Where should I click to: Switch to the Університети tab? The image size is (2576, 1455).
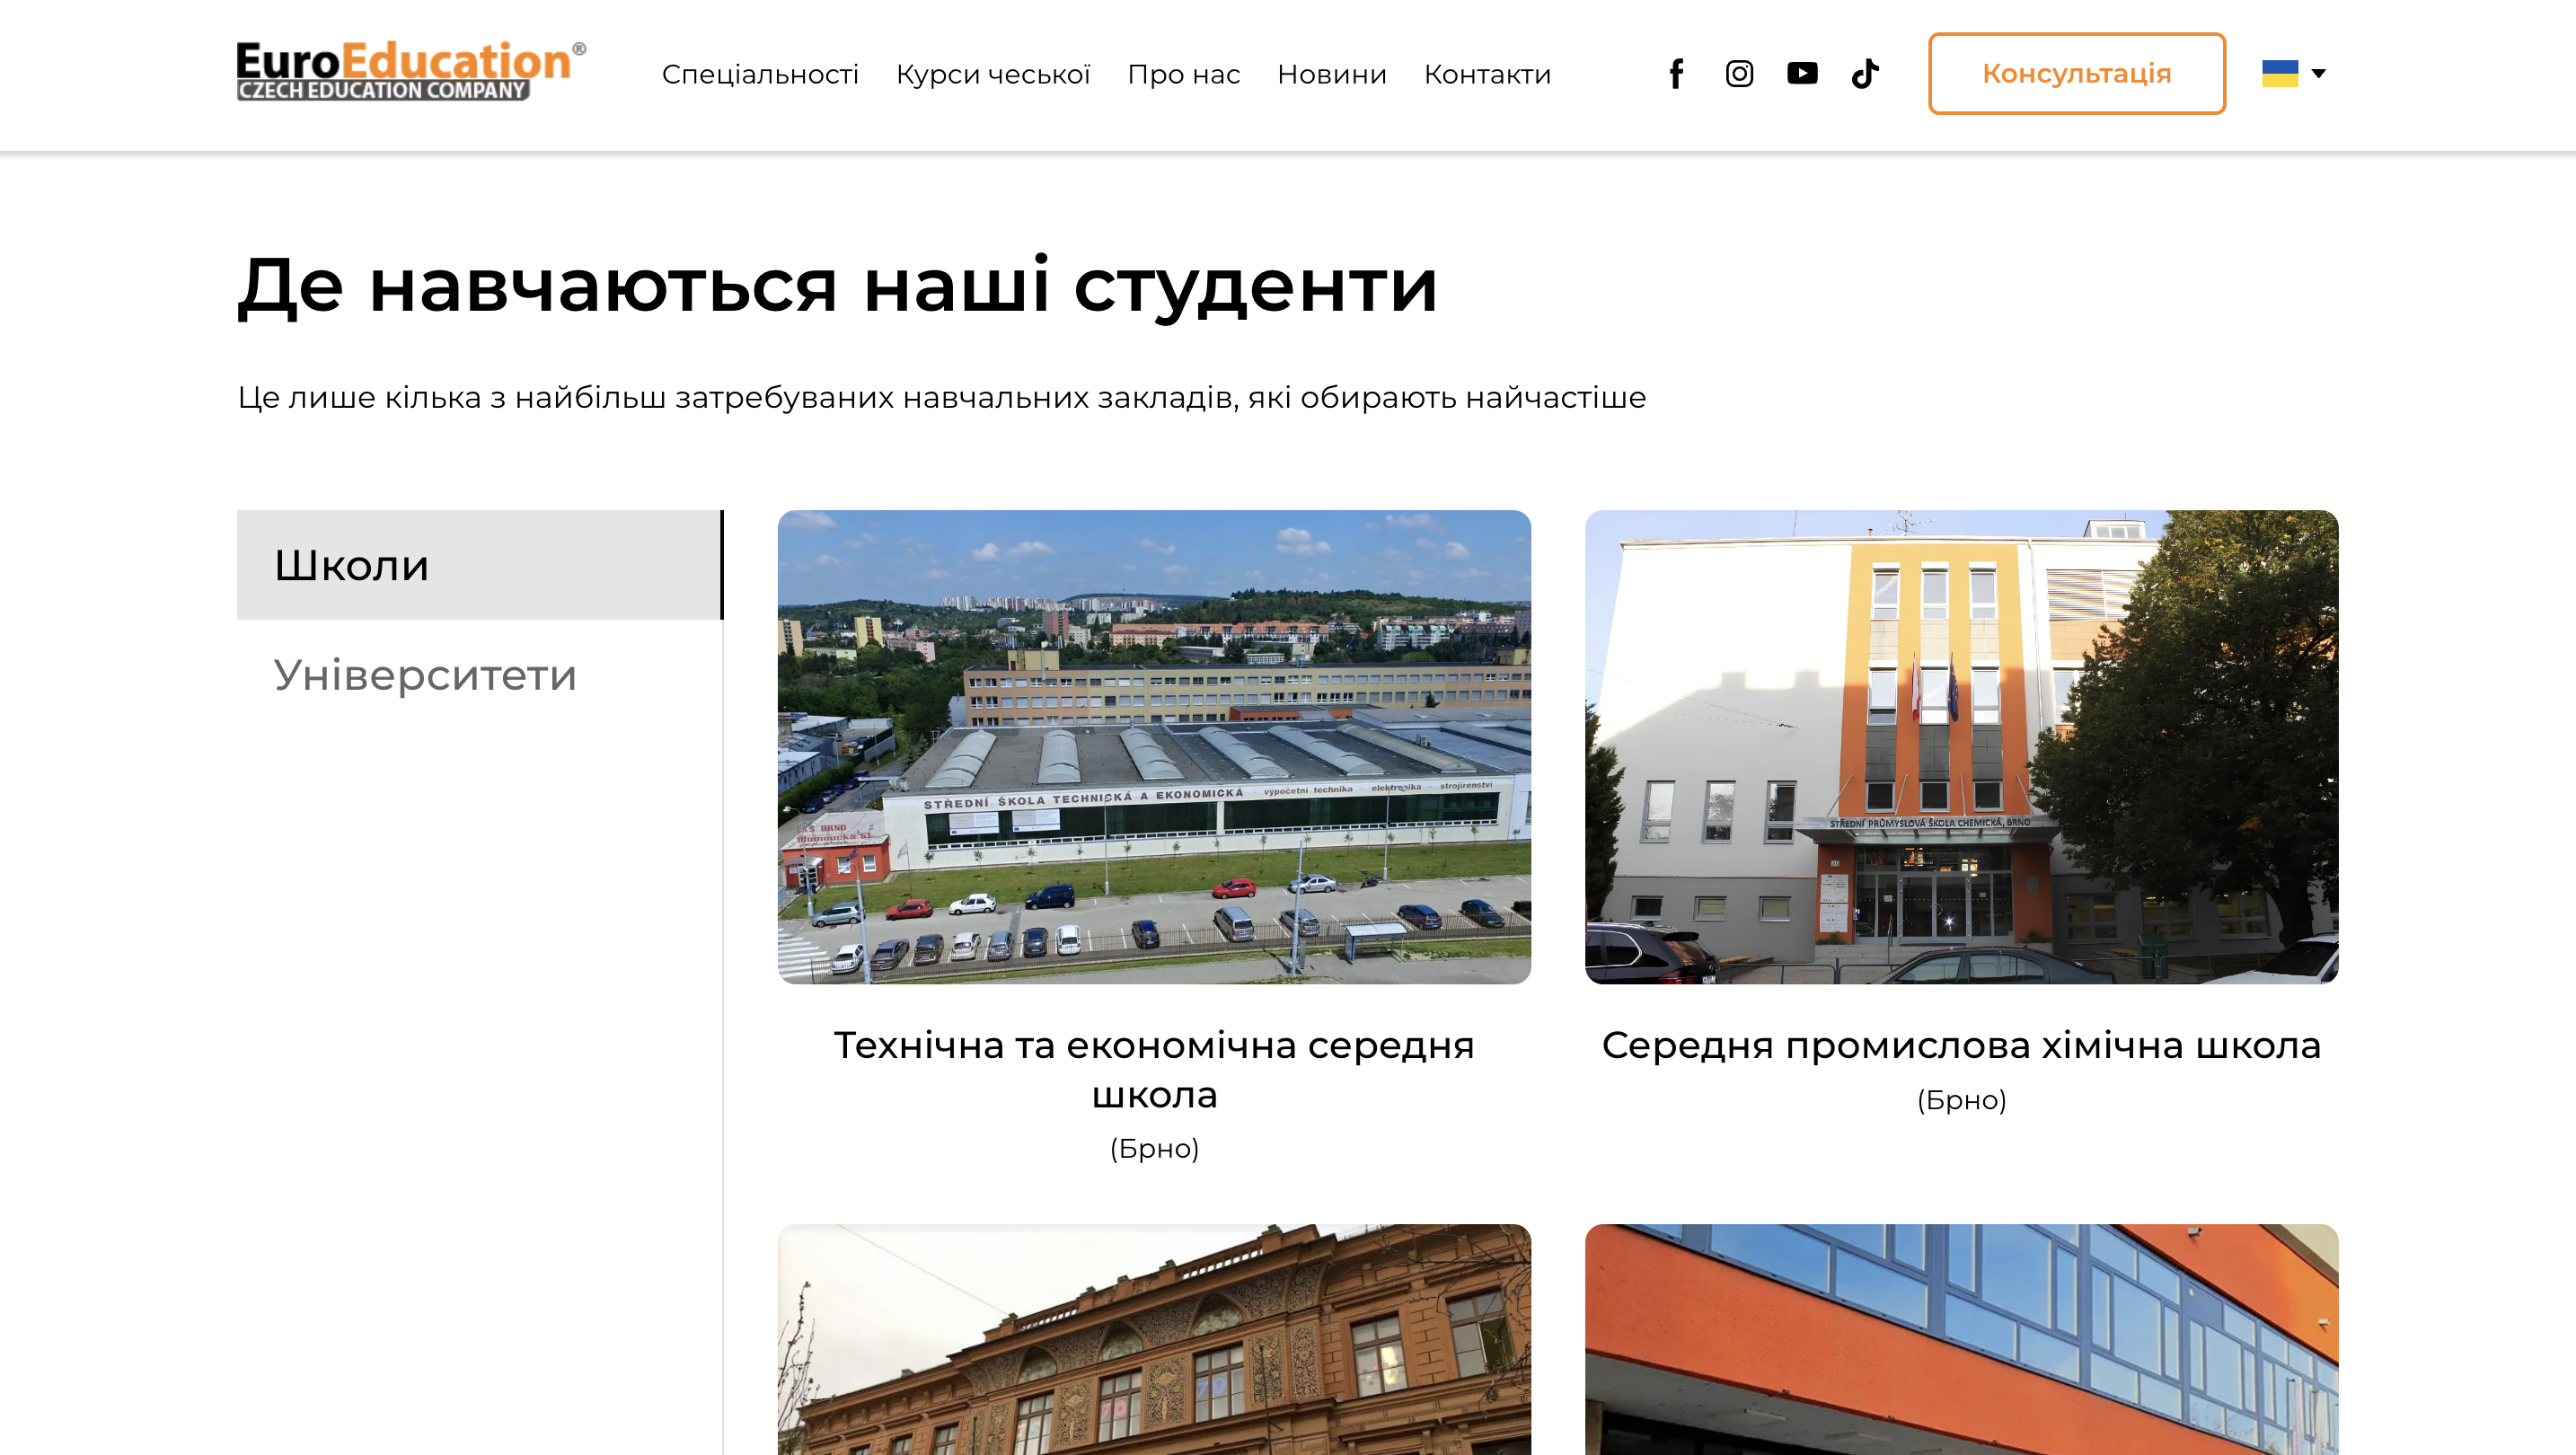click(x=425, y=675)
